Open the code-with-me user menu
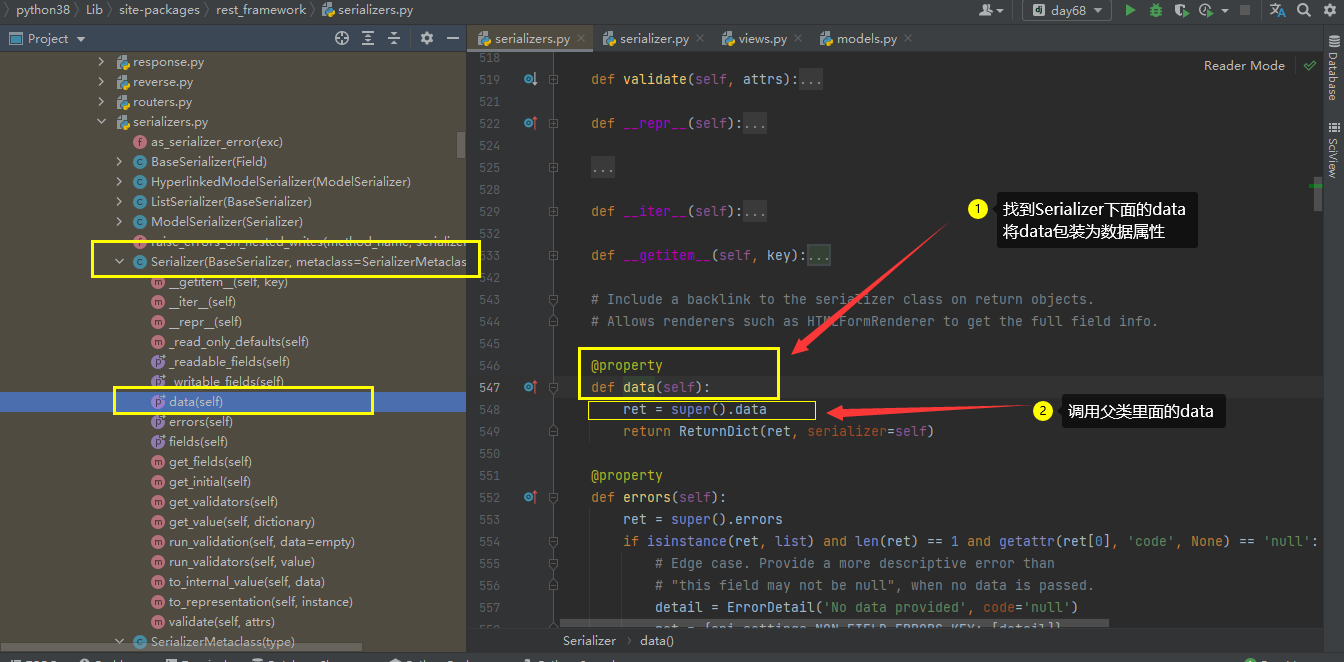1344x662 pixels. coord(992,10)
